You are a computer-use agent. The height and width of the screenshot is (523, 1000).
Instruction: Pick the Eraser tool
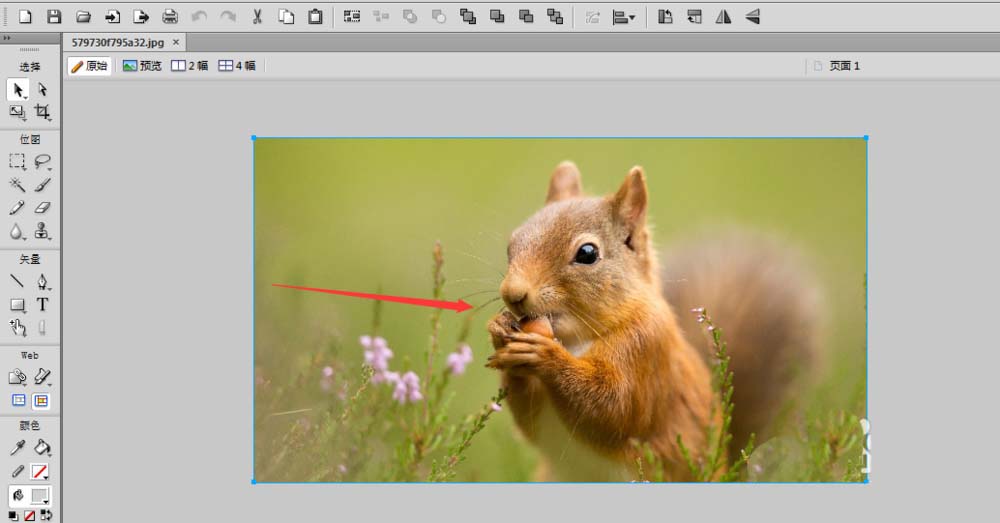click(42, 208)
